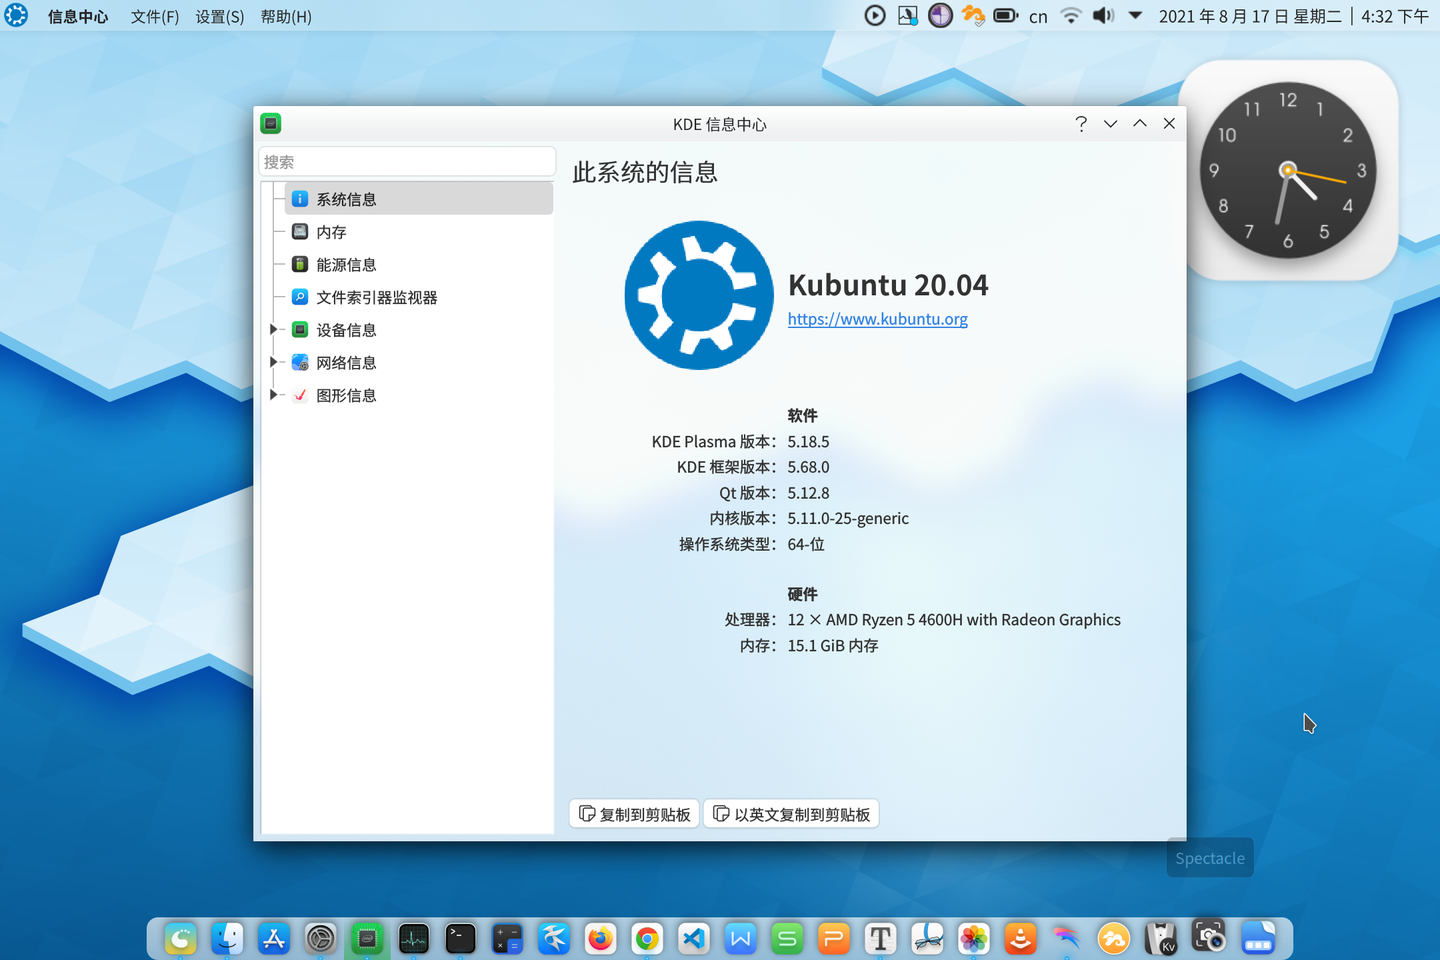Open the system monitor icon in dock

tap(414, 938)
